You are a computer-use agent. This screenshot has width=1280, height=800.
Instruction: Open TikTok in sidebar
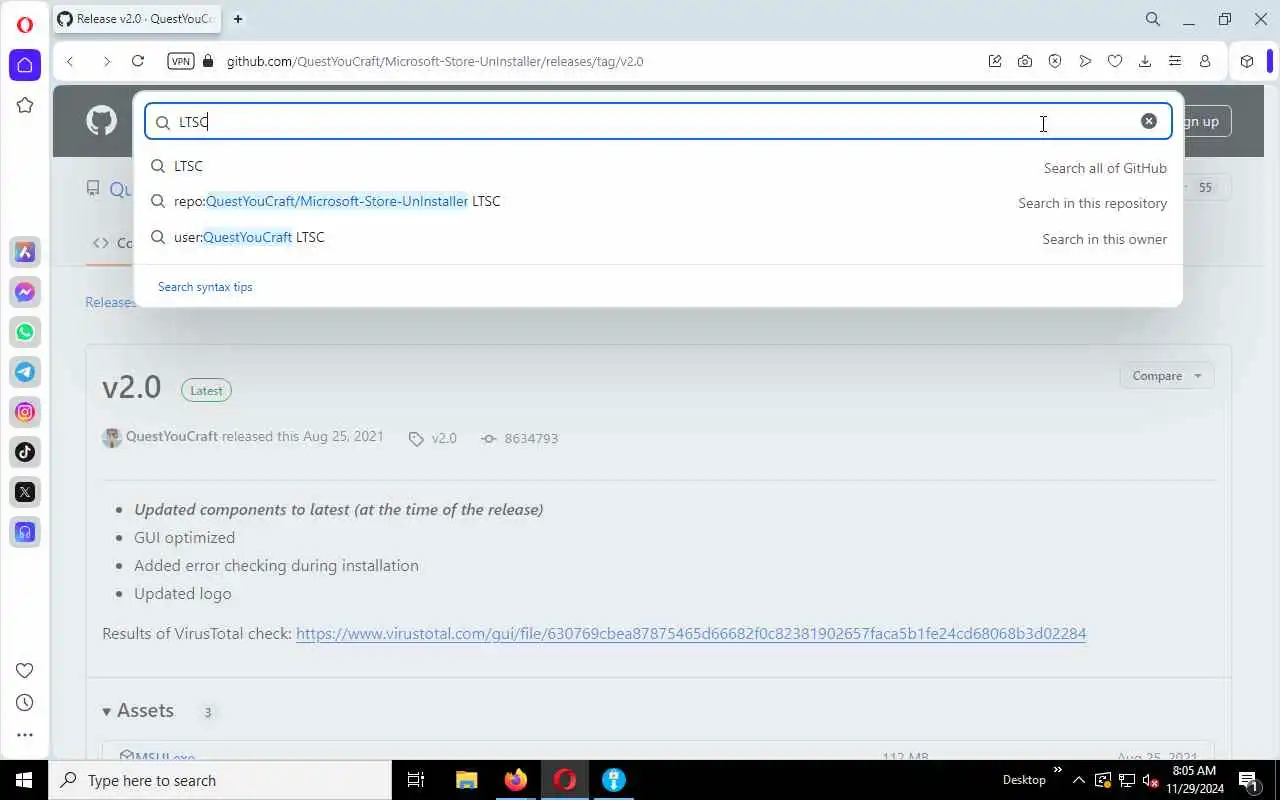25,452
